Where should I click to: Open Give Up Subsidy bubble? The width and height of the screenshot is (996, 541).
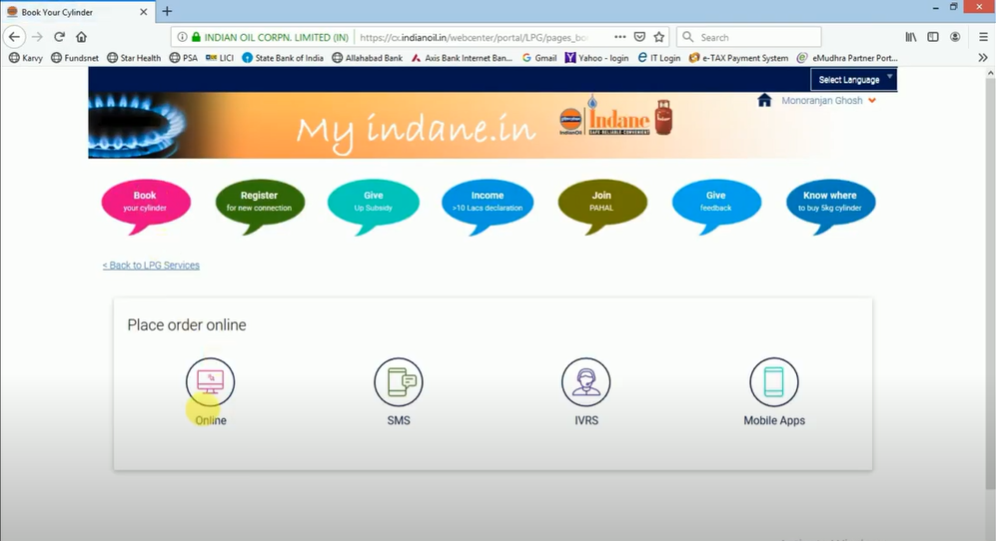pyautogui.click(x=373, y=201)
